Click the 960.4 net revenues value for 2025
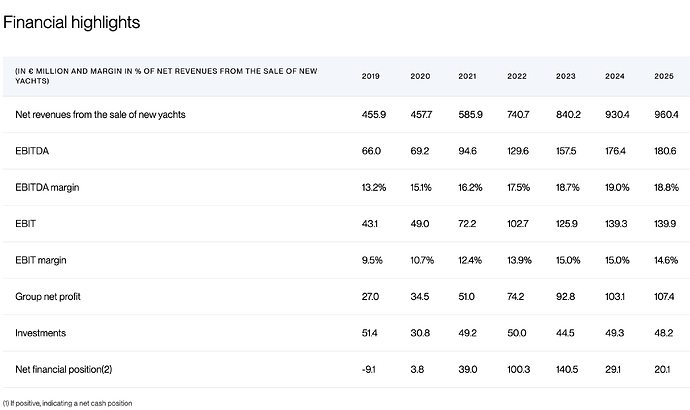 [x=666, y=115]
